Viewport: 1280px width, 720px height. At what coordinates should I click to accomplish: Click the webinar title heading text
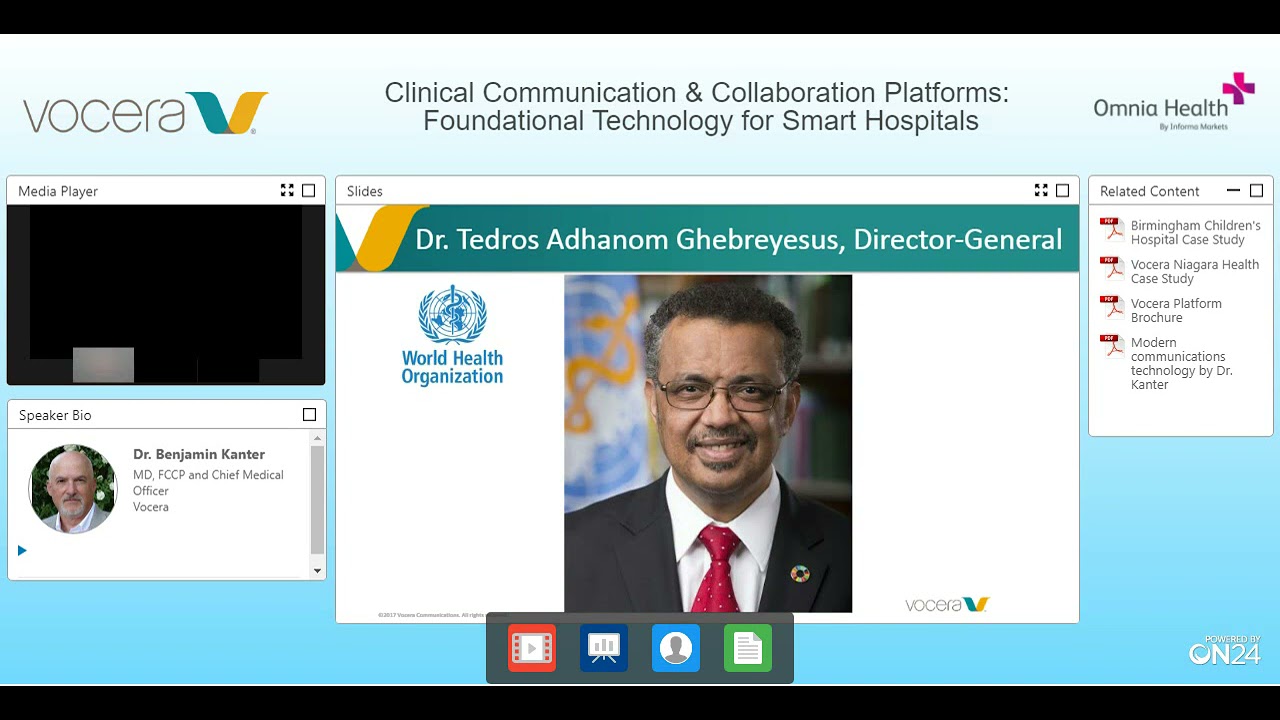pyautogui.click(x=697, y=107)
